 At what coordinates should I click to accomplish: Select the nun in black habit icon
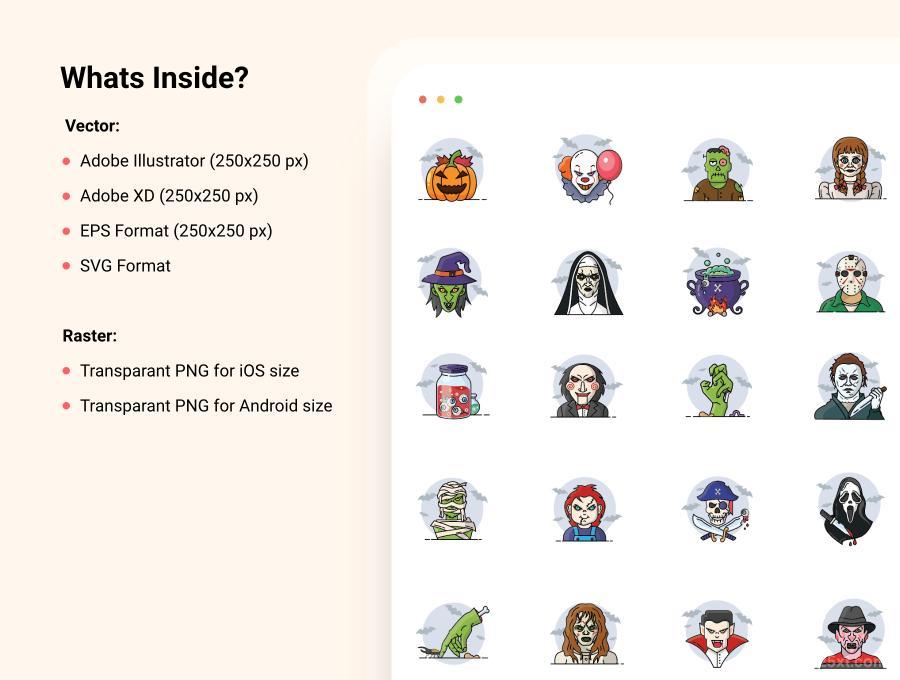pyautogui.click(x=588, y=282)
